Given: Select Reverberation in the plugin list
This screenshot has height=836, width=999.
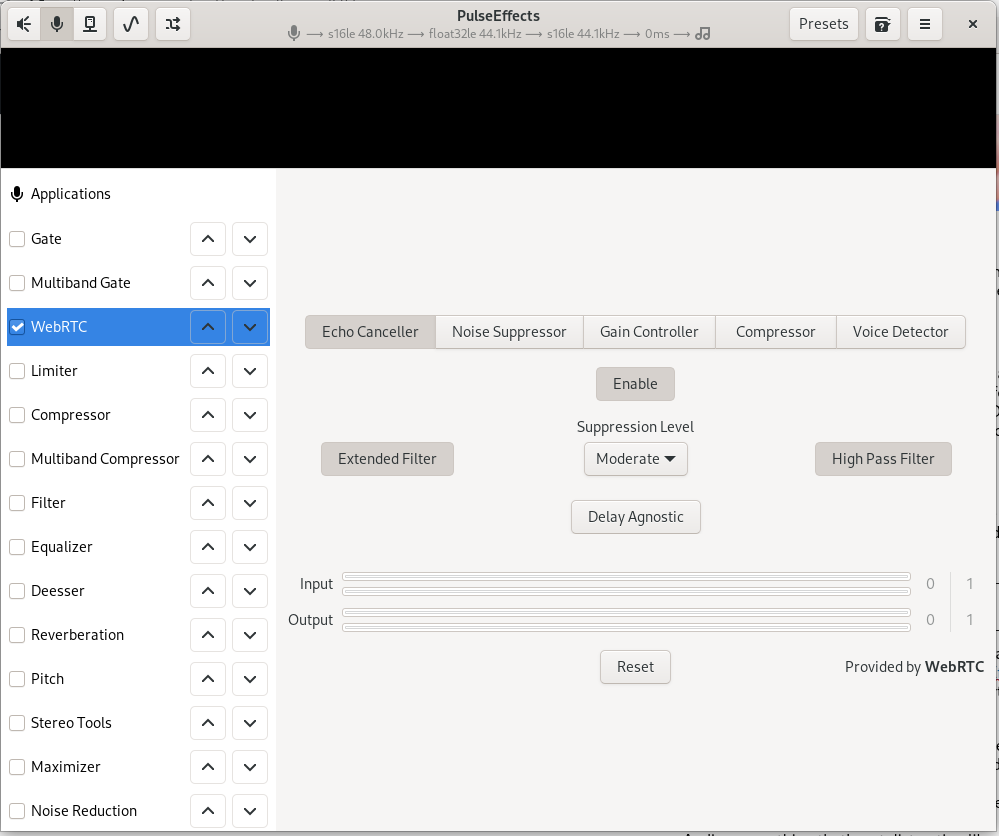Looking at the screenshot, I should 78,635.
